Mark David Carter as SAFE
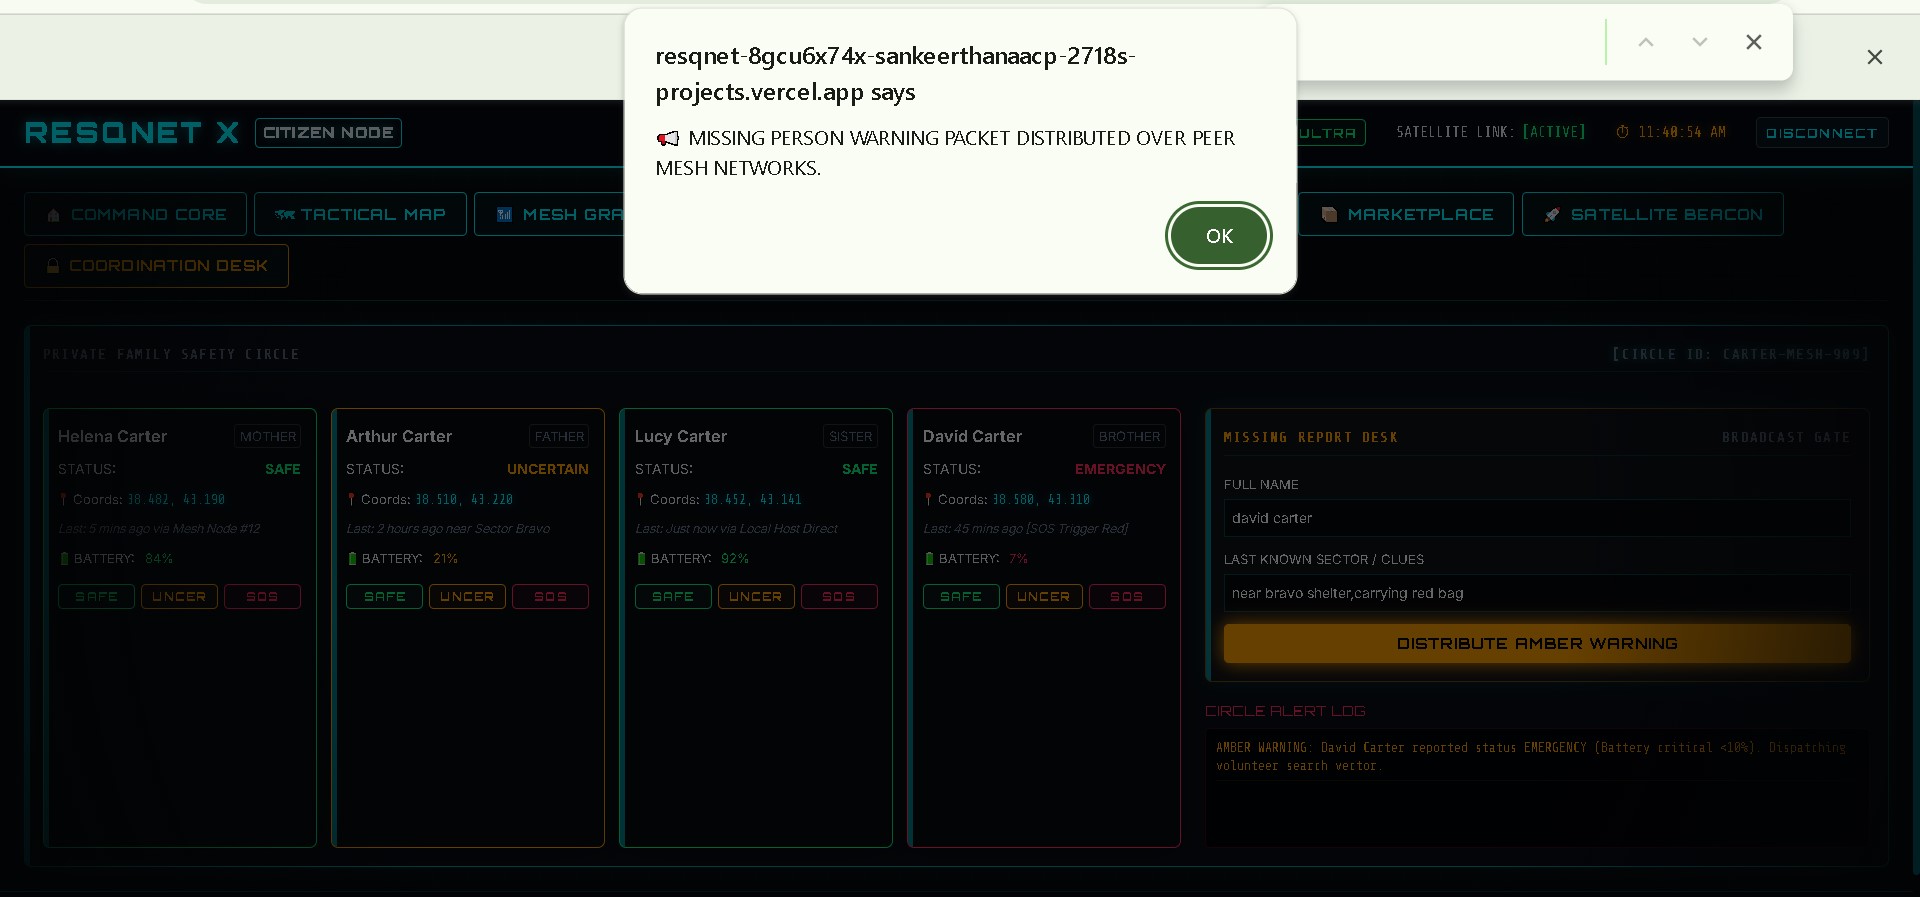The image size is (1920, 897). [x=961, y=597]
